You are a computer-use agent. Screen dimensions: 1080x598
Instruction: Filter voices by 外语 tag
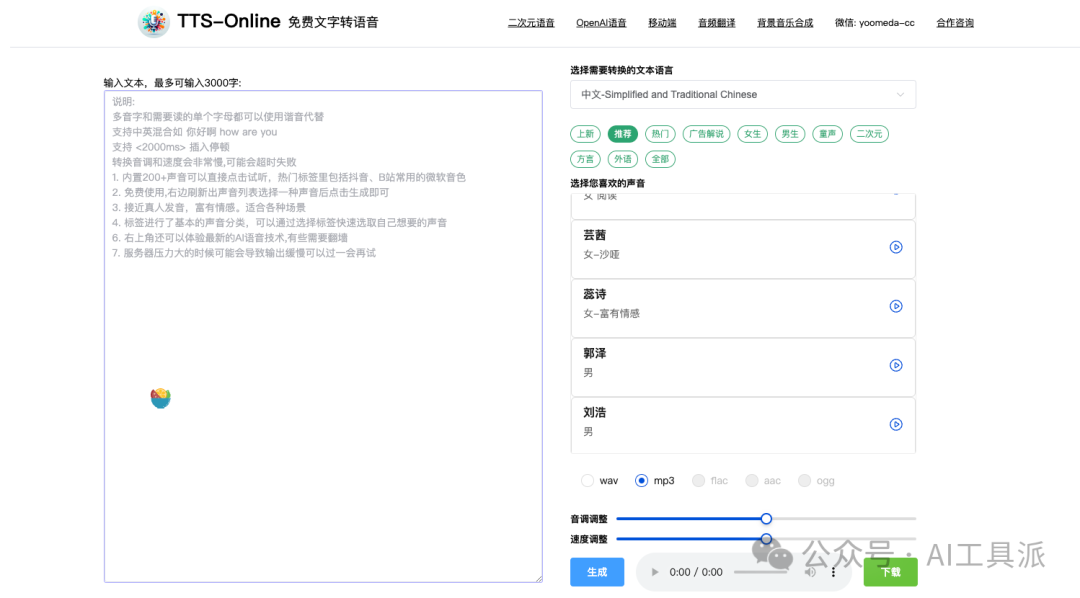(623, 159)
